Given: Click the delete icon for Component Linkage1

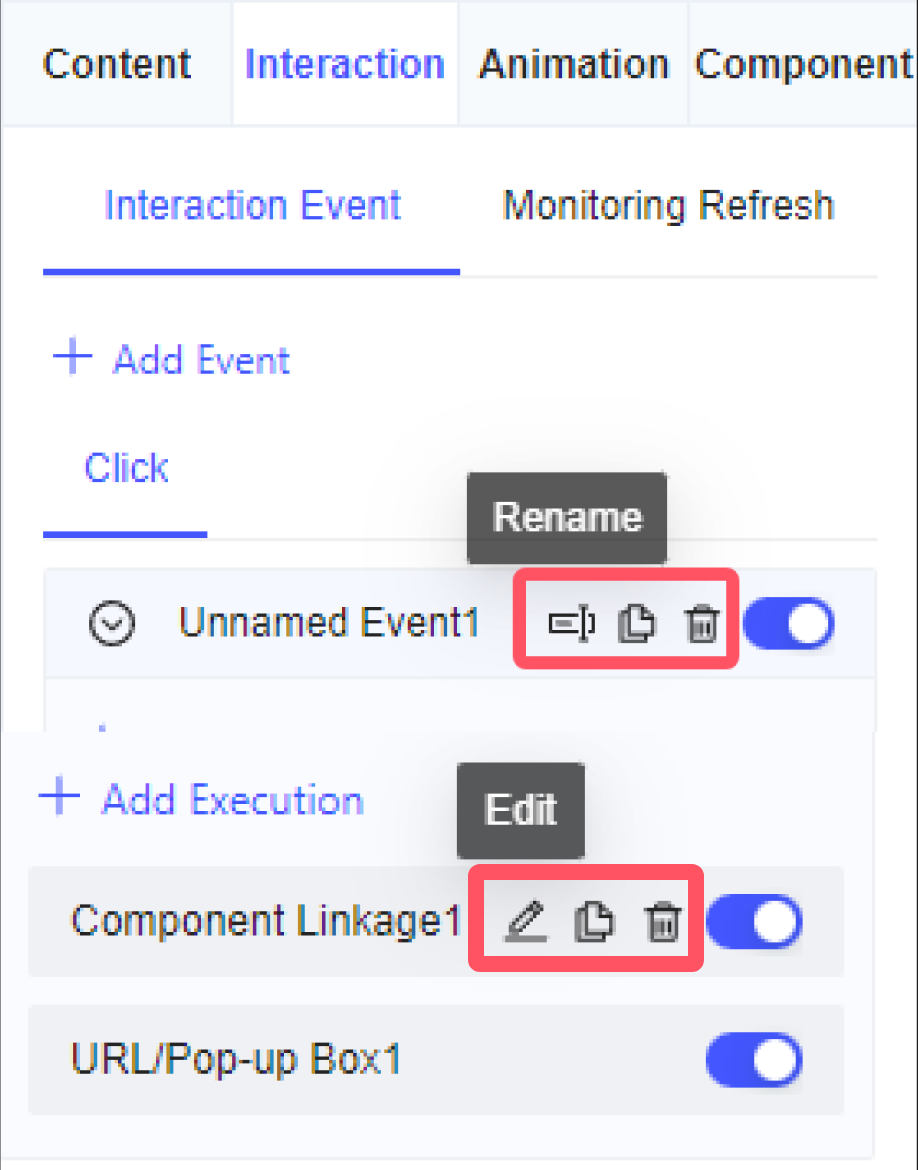Looking at the screenshot, I should point(662,921).
